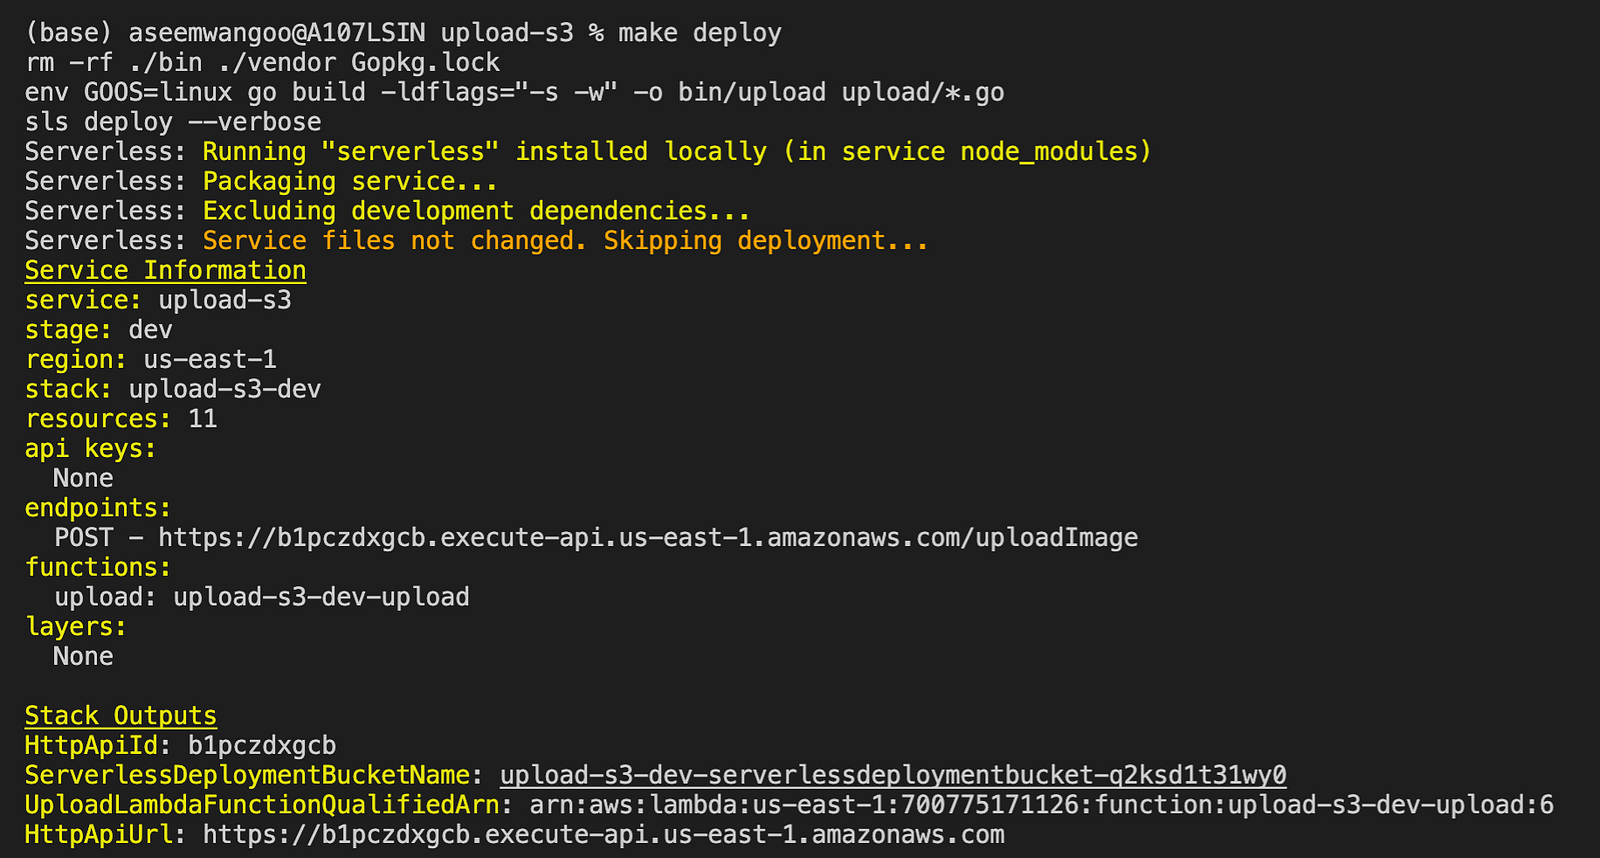Open the POST uploadImage endpoint URL
The height and width of the screenshot is (858, 1600).
point(648,538)
